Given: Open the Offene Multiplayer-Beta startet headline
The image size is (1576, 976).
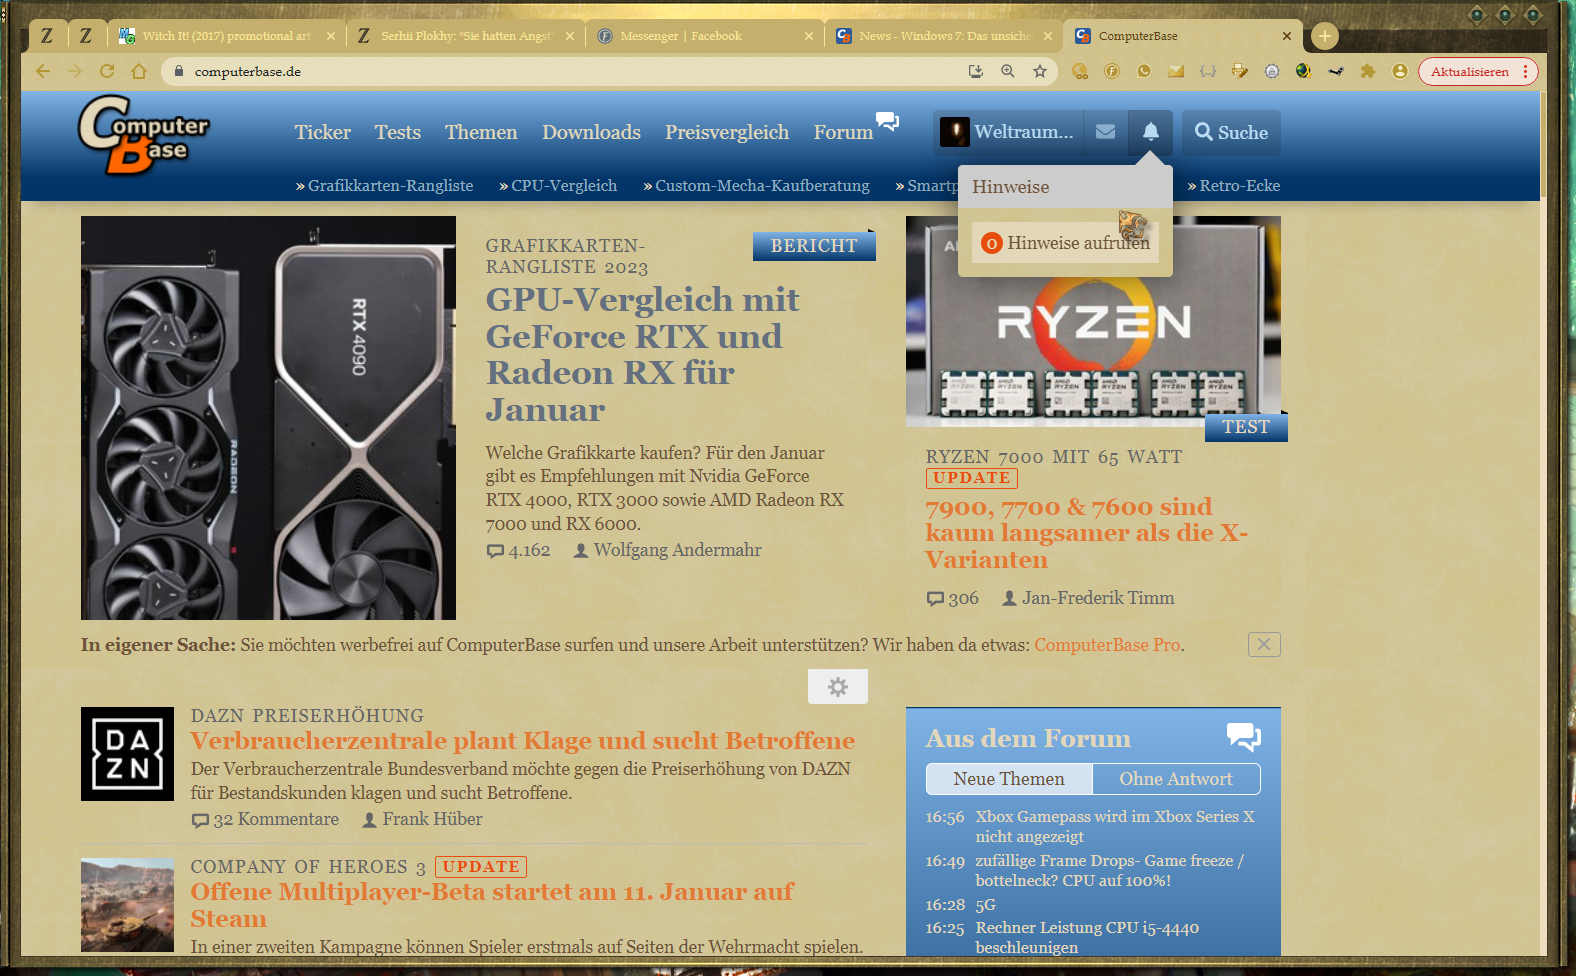Looking at the screenshot, I should pos(492,905).
